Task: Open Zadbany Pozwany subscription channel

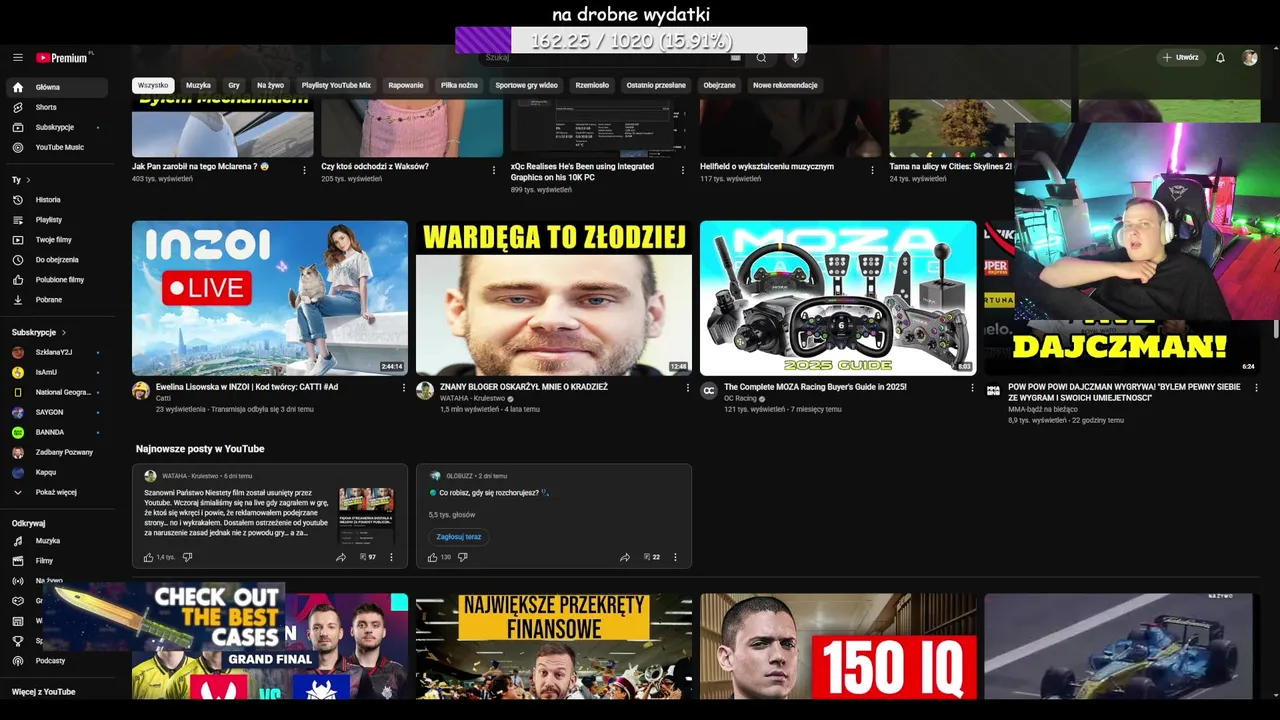Action: (x=56, y=452)
